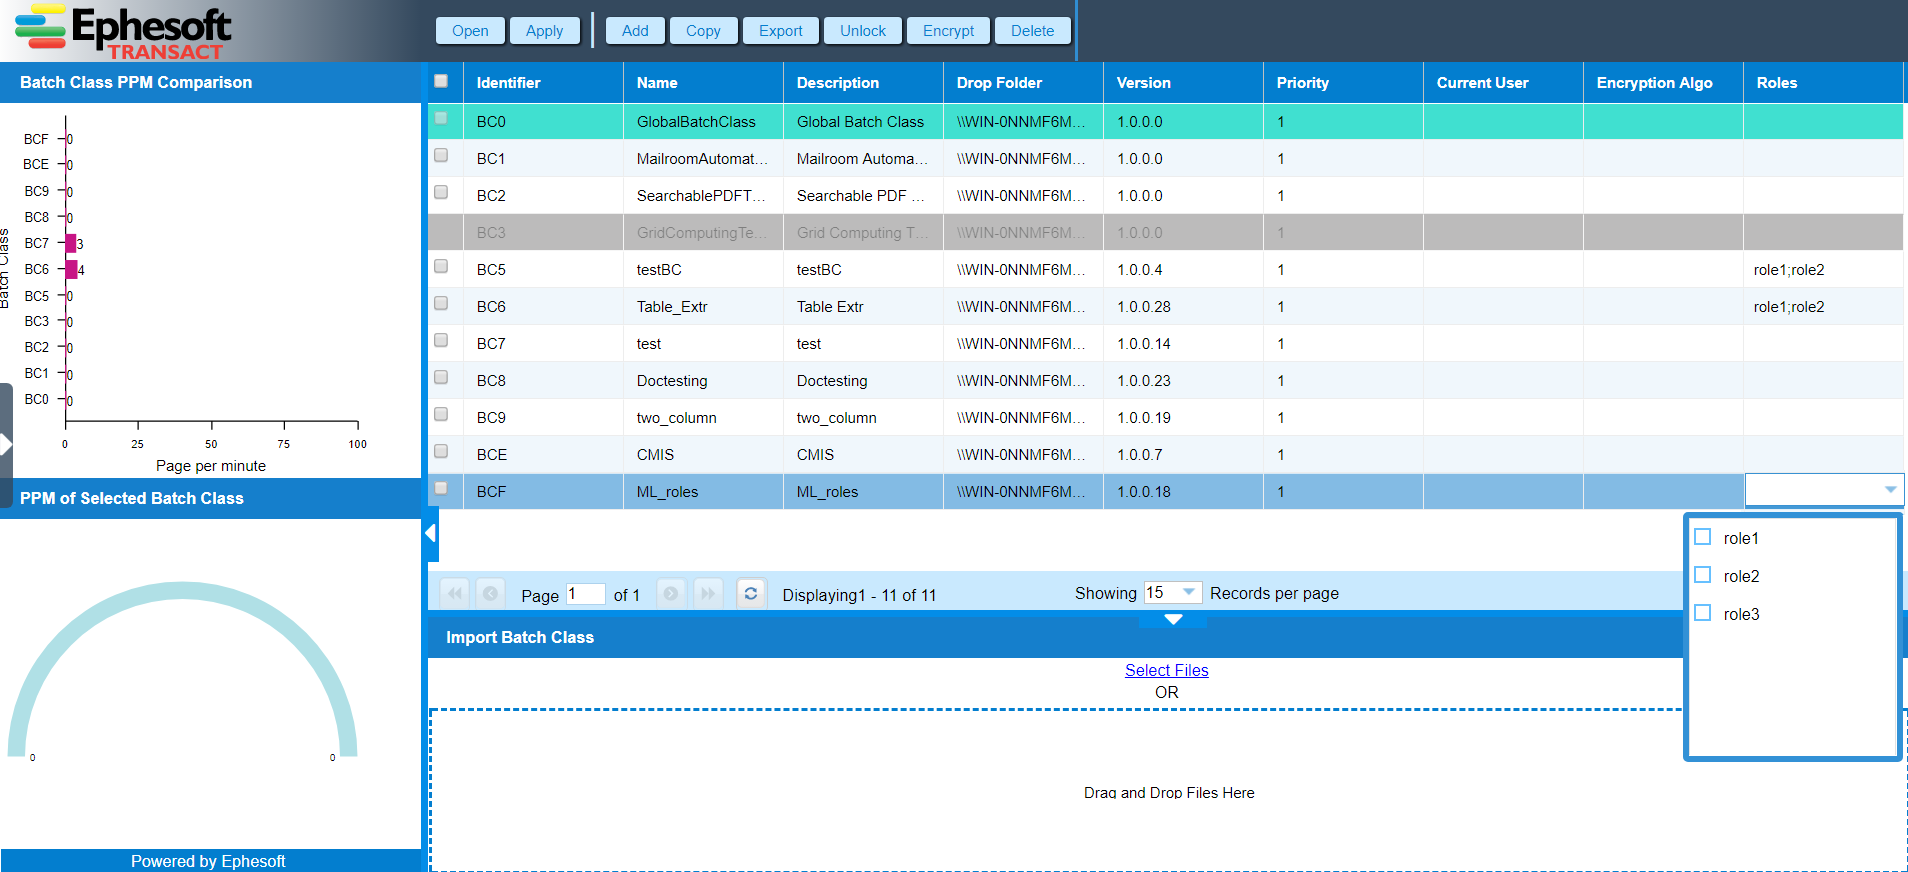This screenshot has height=872, width=1908.
Task: Check the BC6 Table_Extr row checkbox
Action: point(441,303)
